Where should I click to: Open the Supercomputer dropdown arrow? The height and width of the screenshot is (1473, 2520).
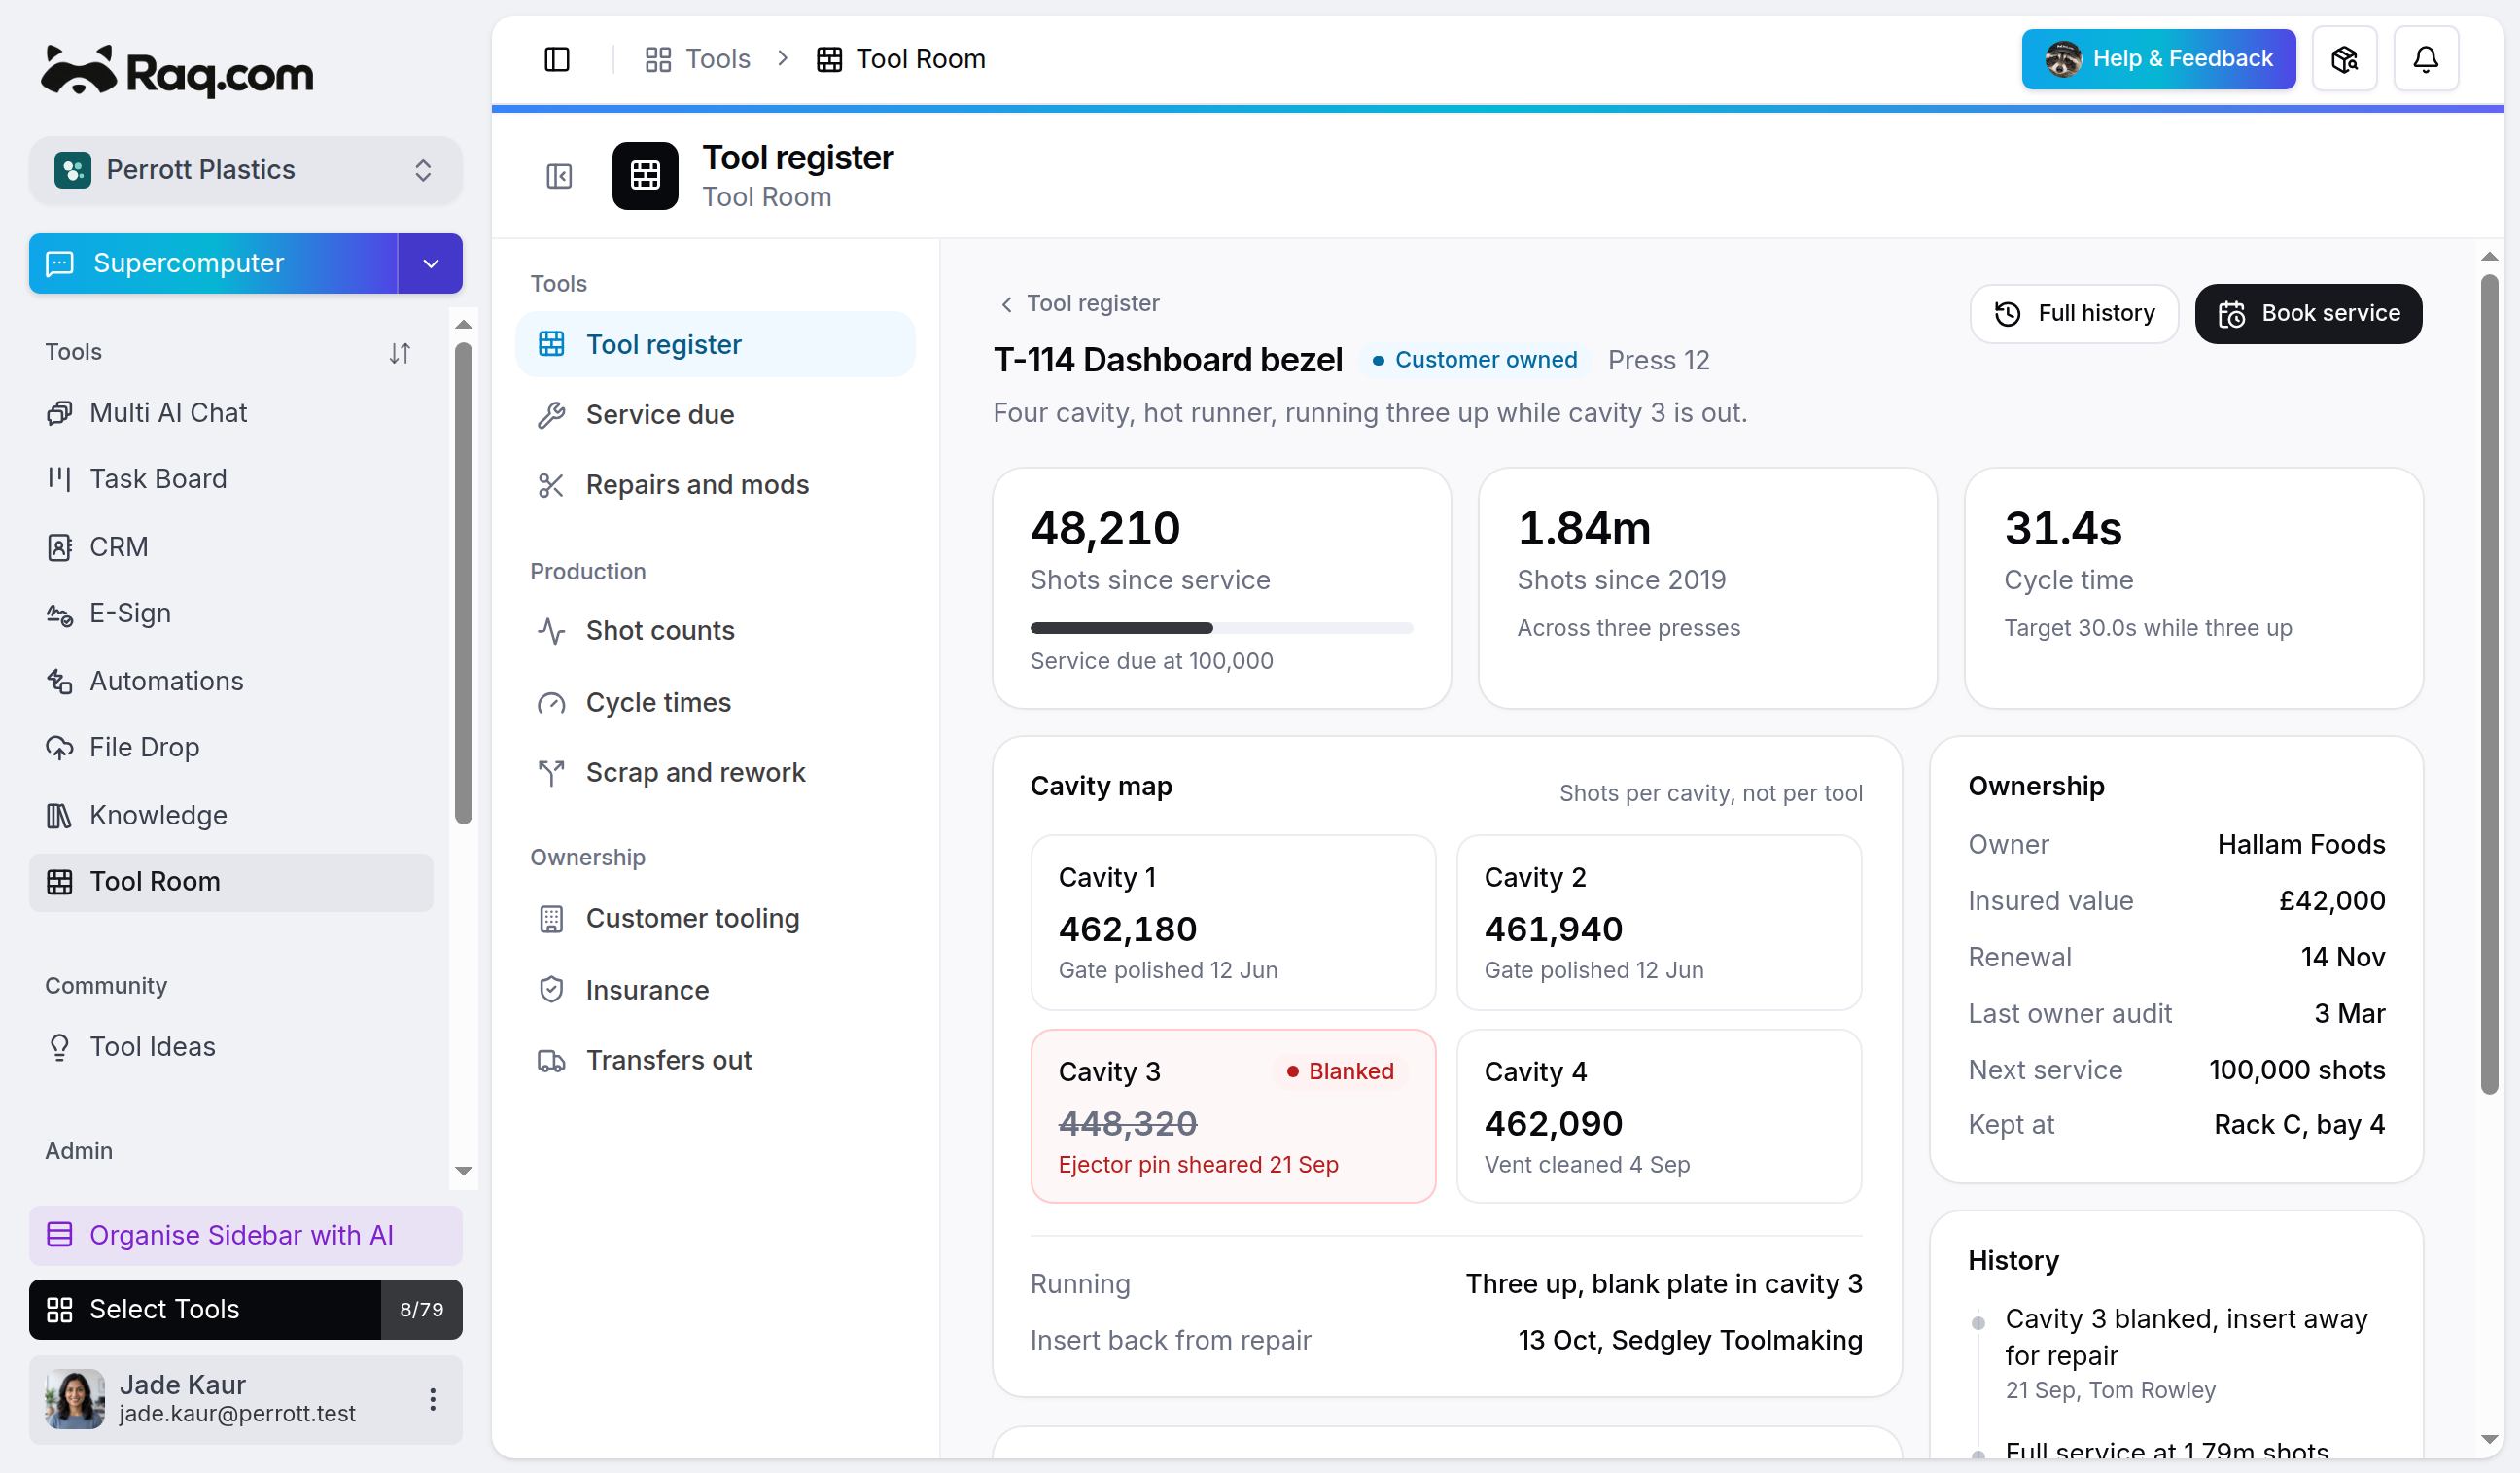(430, 263)
